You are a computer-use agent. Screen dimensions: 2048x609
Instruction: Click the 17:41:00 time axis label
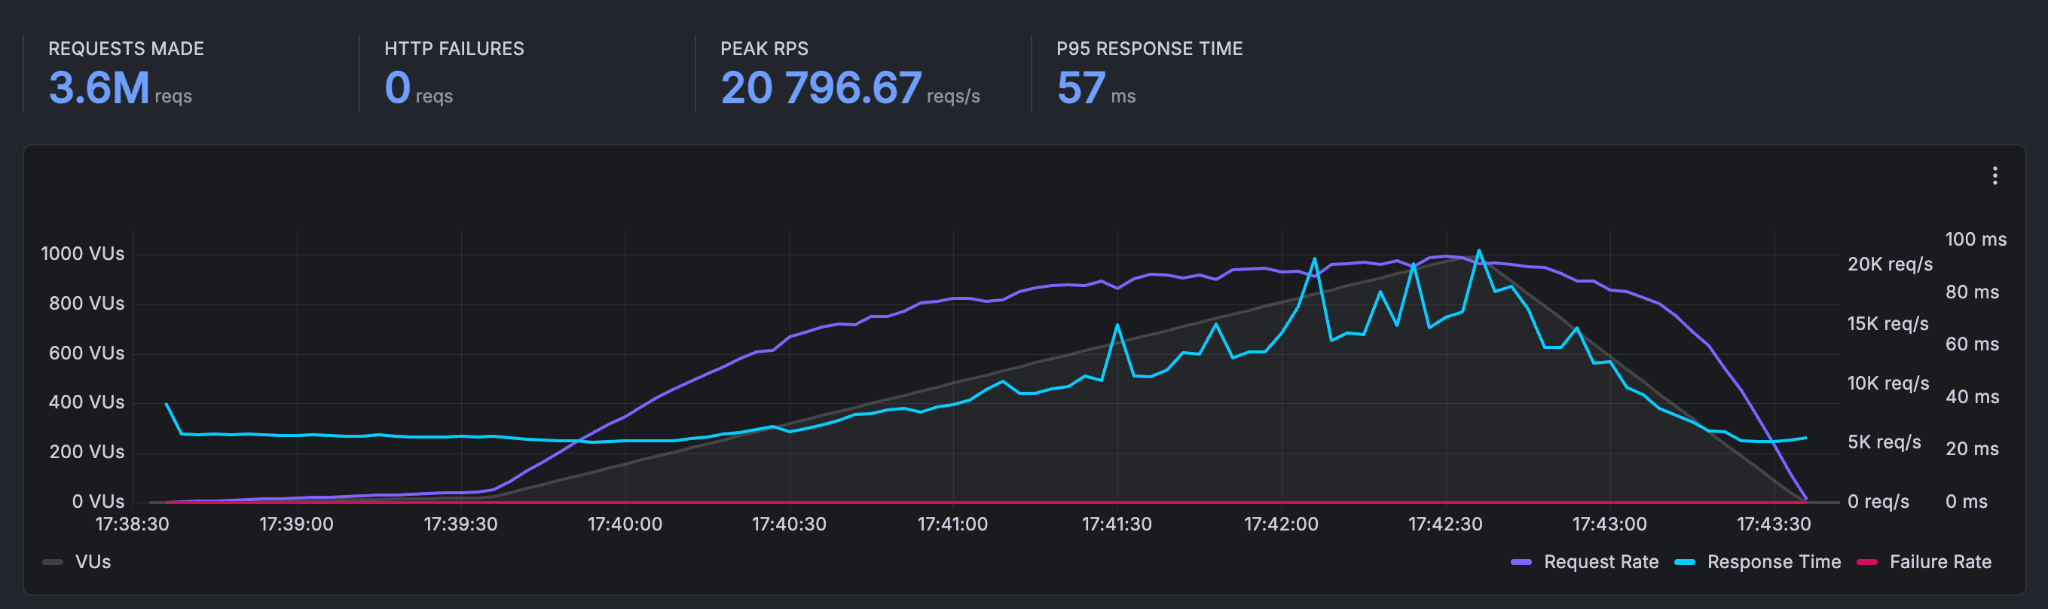tap(953, 524)
